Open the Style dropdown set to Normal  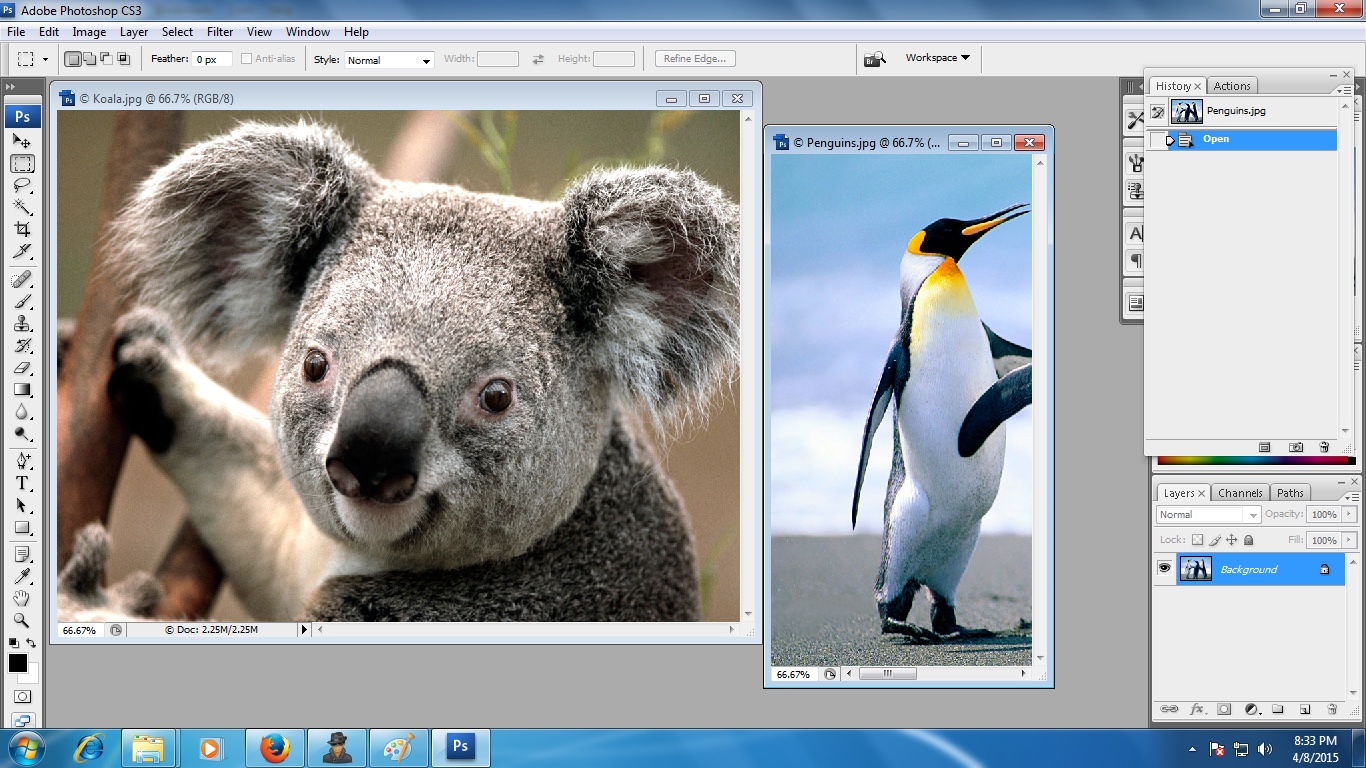[389, 60]
